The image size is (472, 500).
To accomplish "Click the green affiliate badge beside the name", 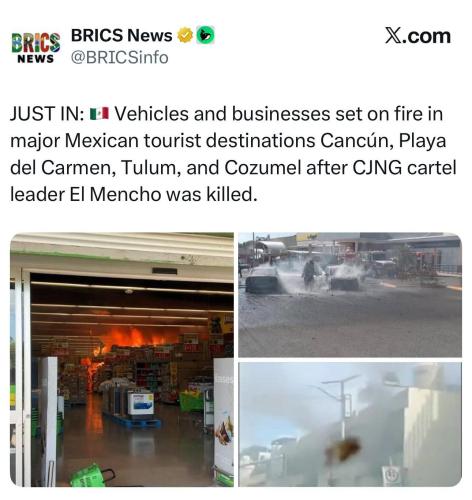I will pos(205,35).
